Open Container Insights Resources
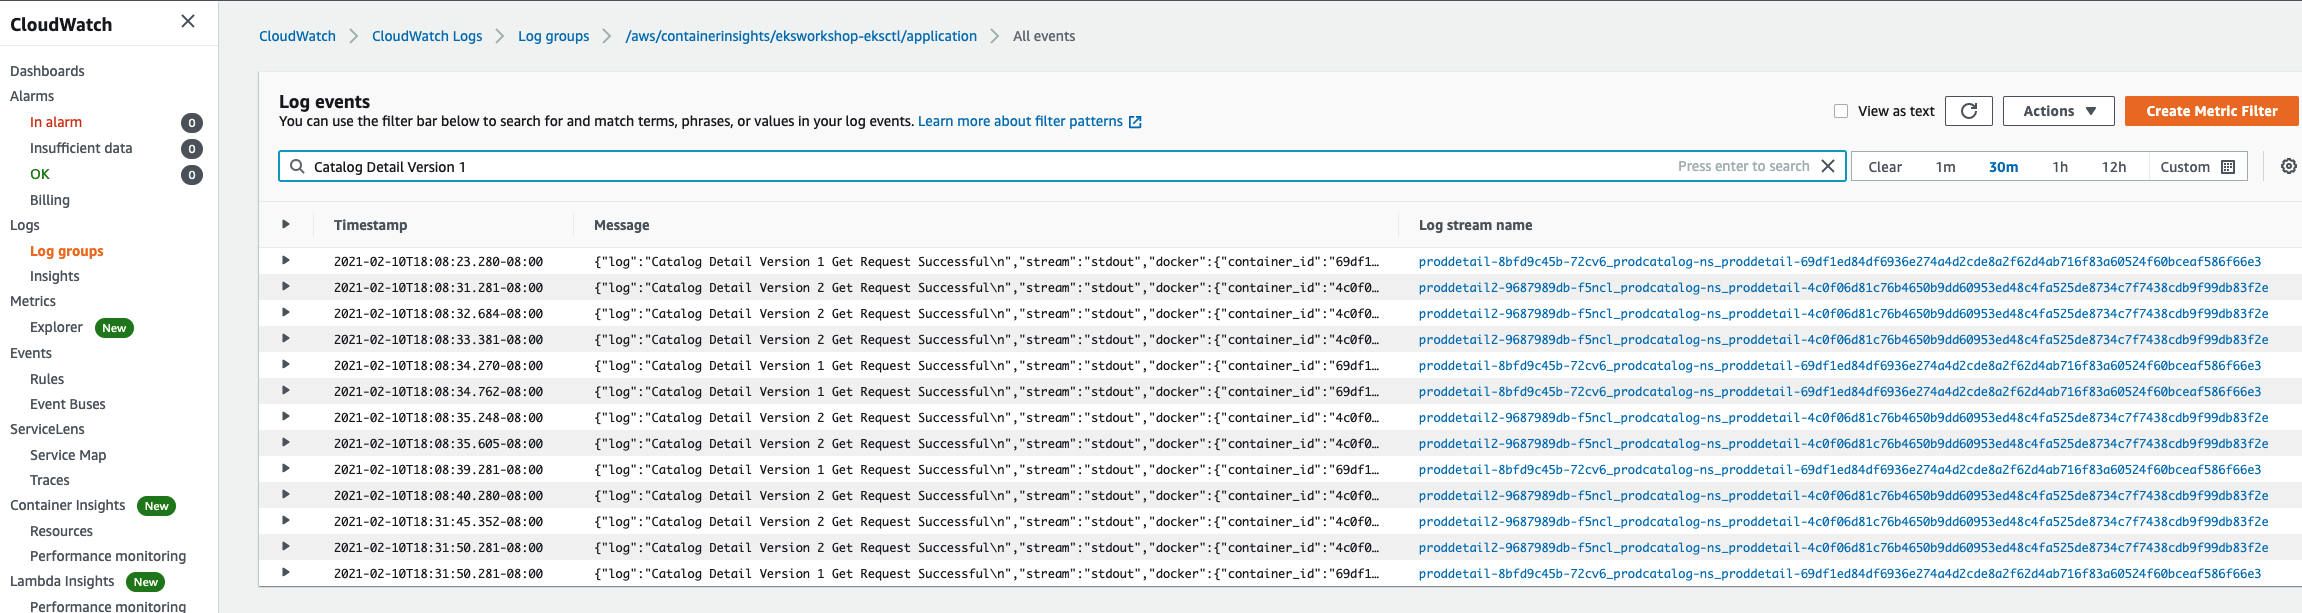 coord(61,531)
